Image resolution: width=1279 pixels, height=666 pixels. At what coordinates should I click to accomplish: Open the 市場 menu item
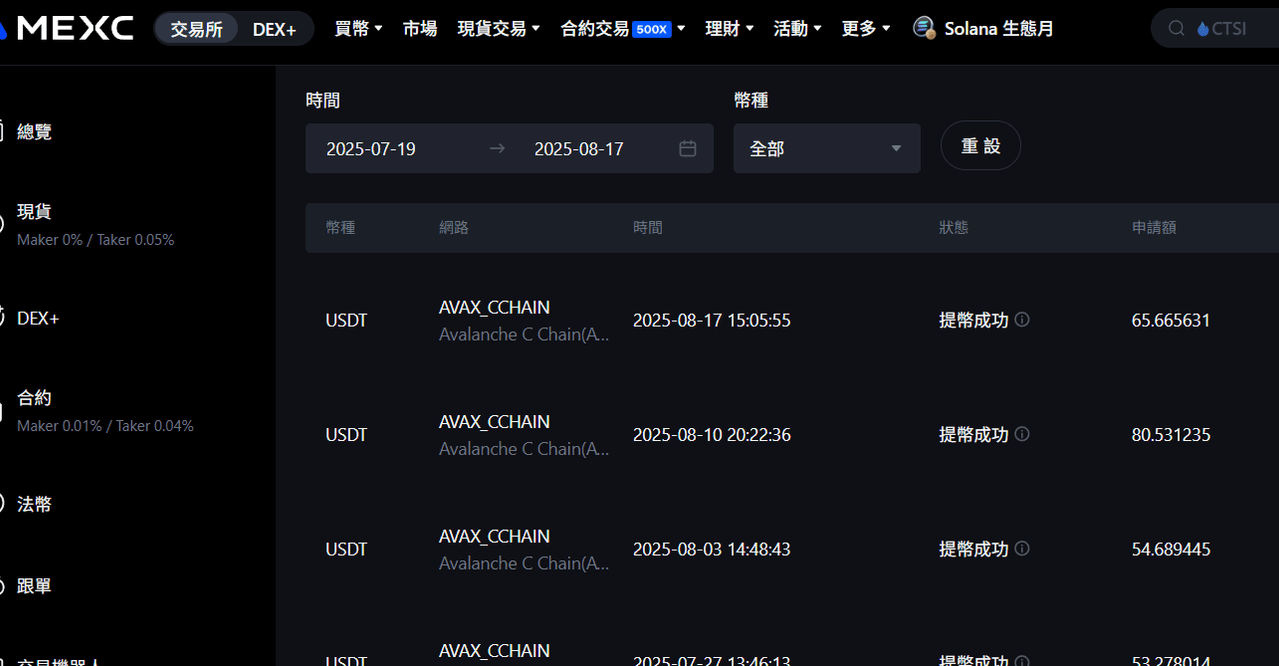click(420, 29)
